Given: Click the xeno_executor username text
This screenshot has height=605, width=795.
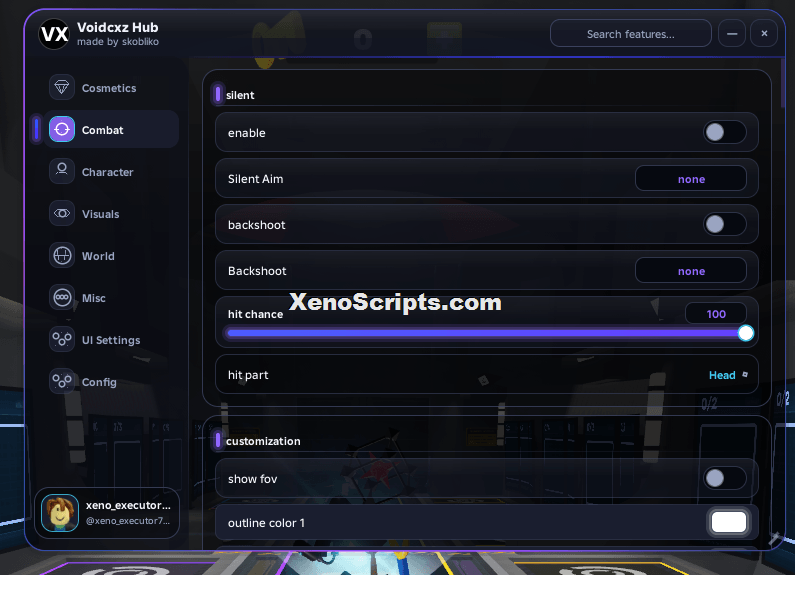Looking at the screenshot, I should coord(128,505).
